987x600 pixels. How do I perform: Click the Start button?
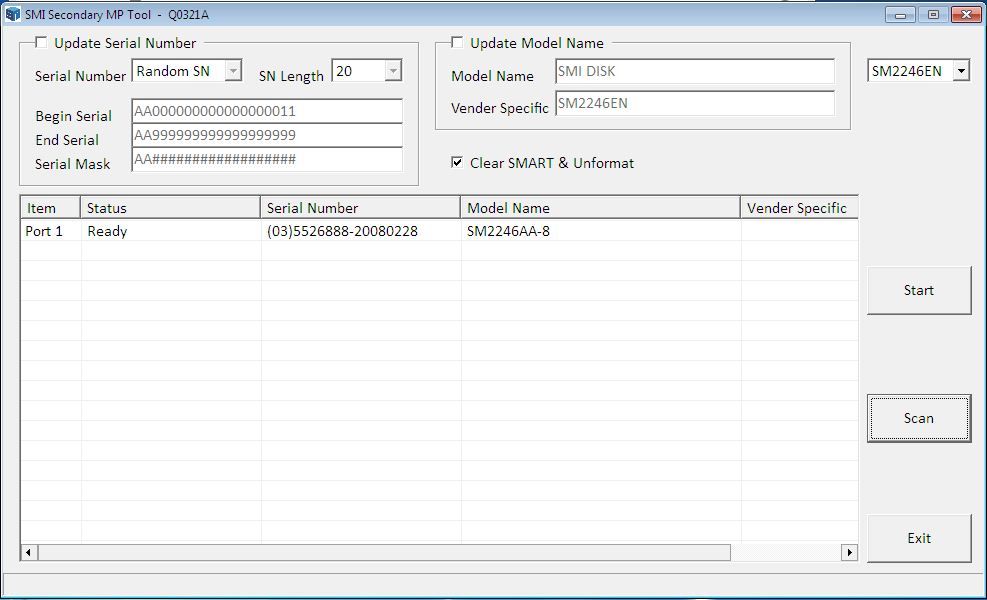[x=919, y=290]
